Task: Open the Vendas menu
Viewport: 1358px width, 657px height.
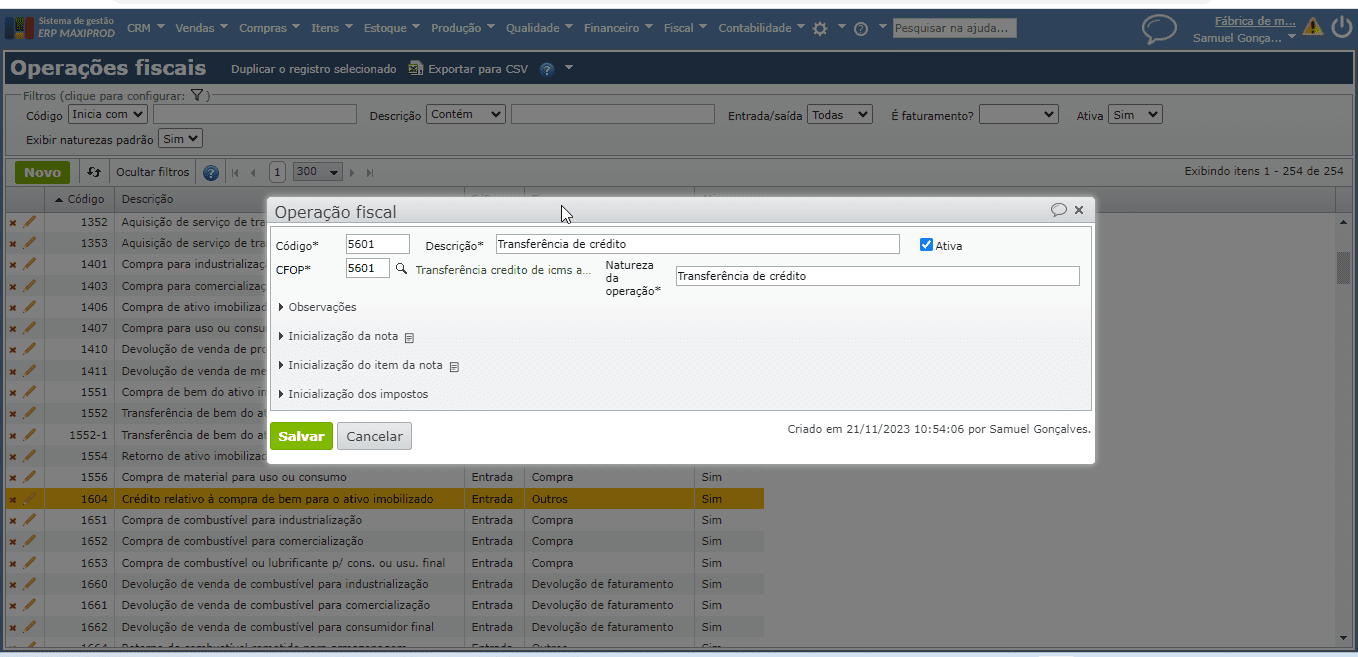Action: click(x=201, y=28)
